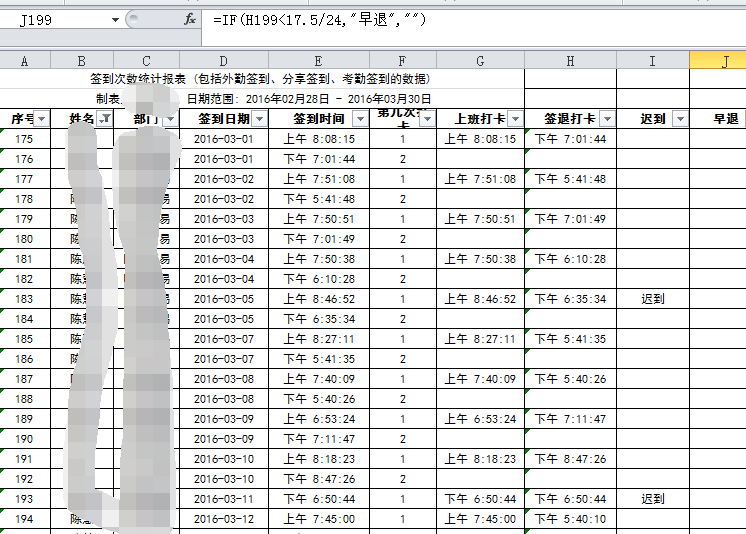Select highlighted column J header
746x534 pixels.
[718, 60]
